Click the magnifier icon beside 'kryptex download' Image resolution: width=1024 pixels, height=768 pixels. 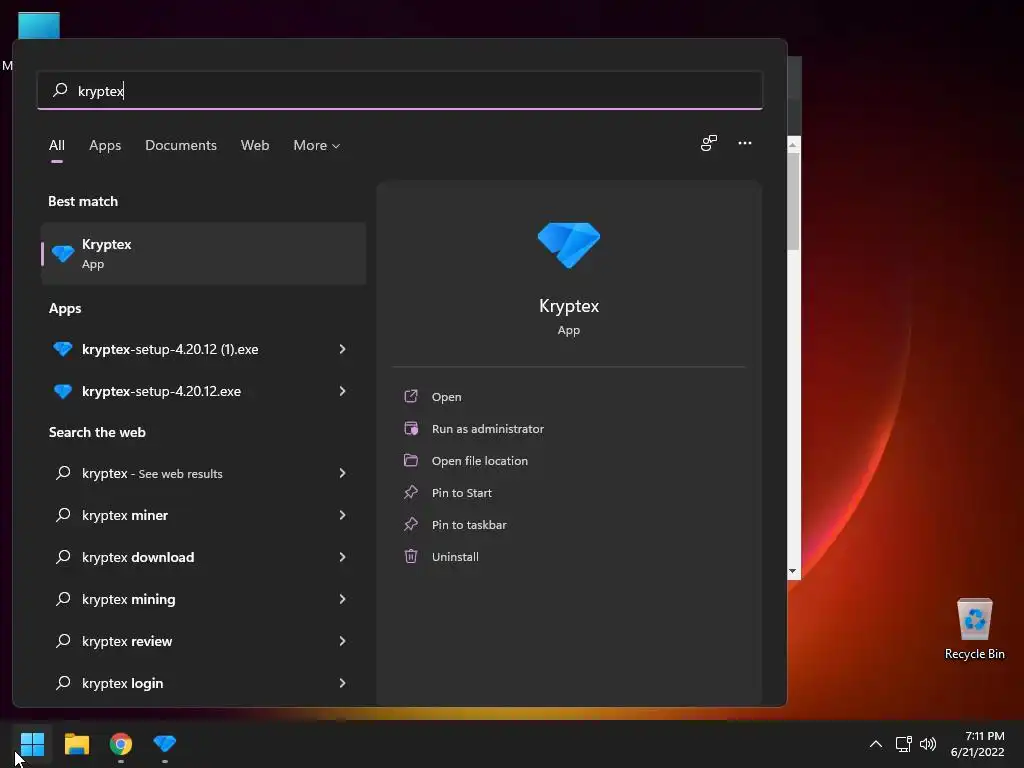click(63, 556)
